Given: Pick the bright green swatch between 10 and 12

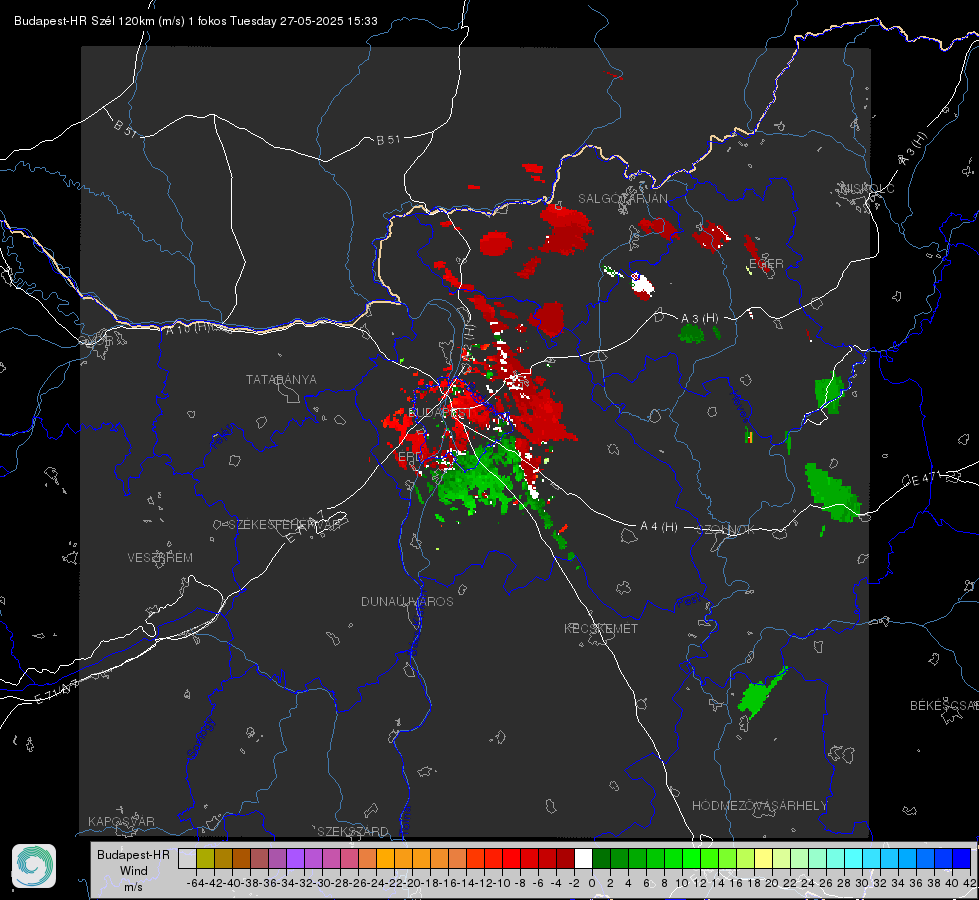Looking at the screenshot, I should point(691,858).
